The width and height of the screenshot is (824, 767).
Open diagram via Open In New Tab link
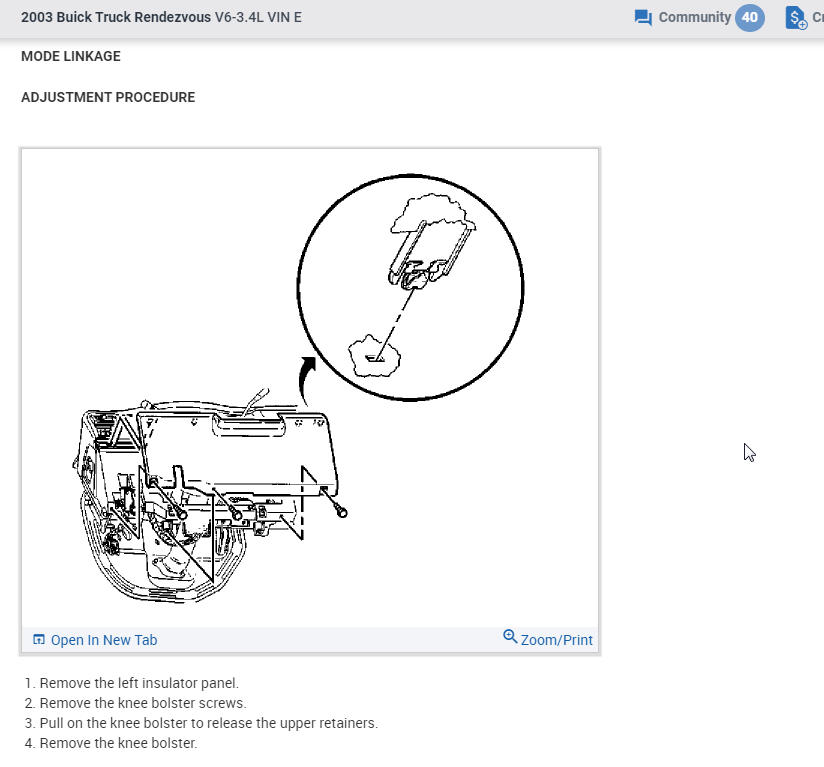[104, 640]
